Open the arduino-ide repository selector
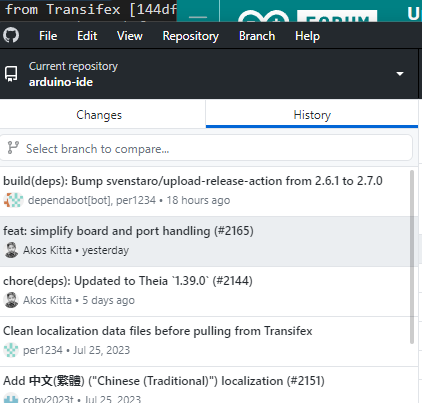The height and width of the screenshot is (403, 422). coord(209,74)
